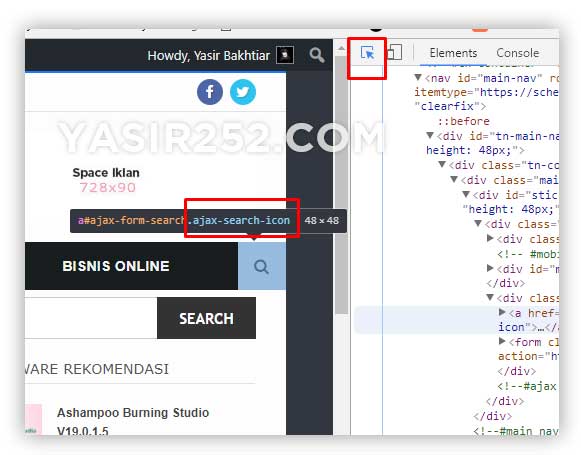Select the "clearfix"> class text line
The height and width of the screenshot is (455, 581).
450,106
